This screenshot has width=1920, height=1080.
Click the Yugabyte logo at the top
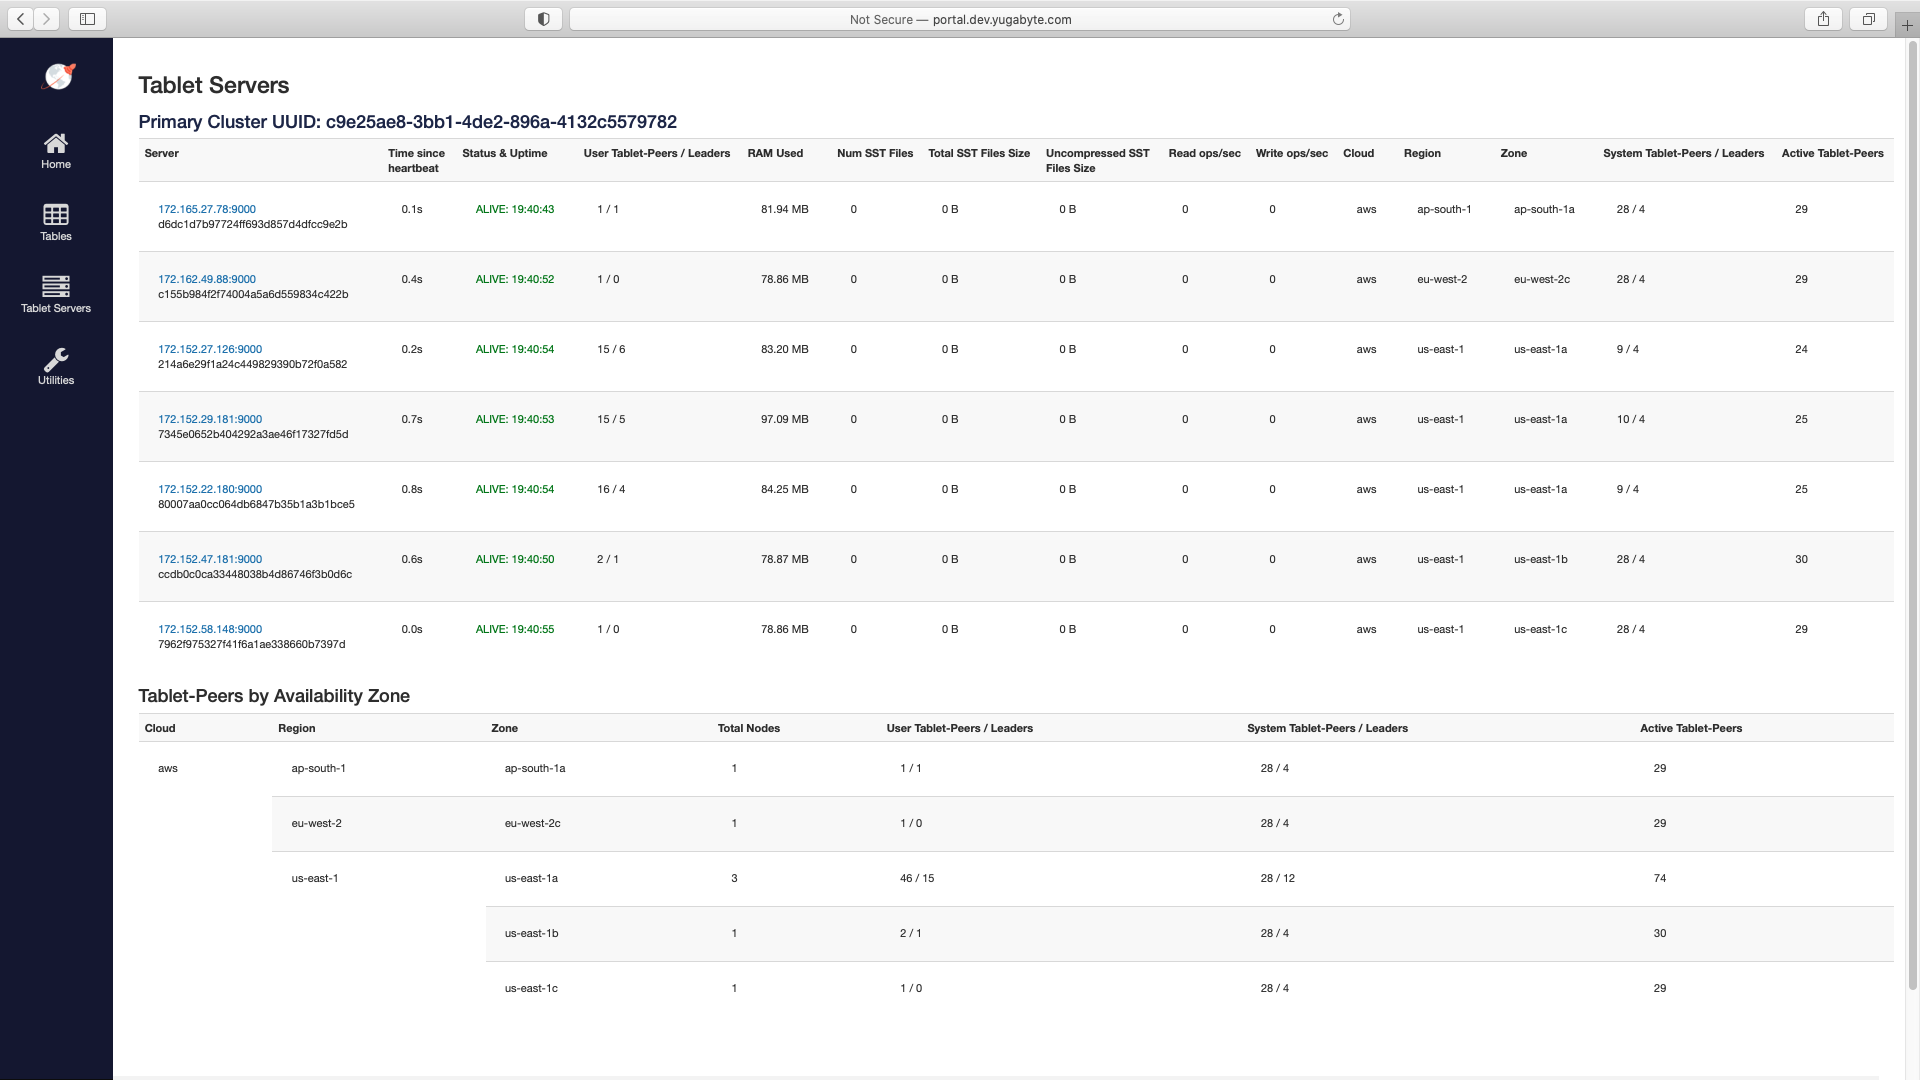point(57,76)
